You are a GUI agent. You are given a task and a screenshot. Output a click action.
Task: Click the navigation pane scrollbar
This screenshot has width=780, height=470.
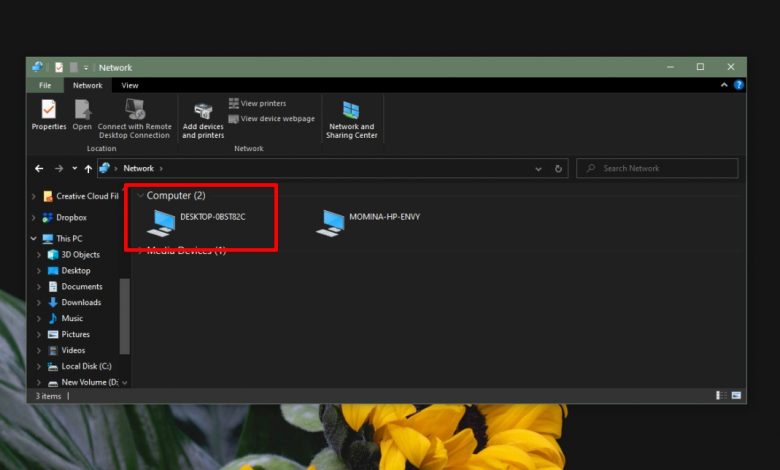click(124, 316)
